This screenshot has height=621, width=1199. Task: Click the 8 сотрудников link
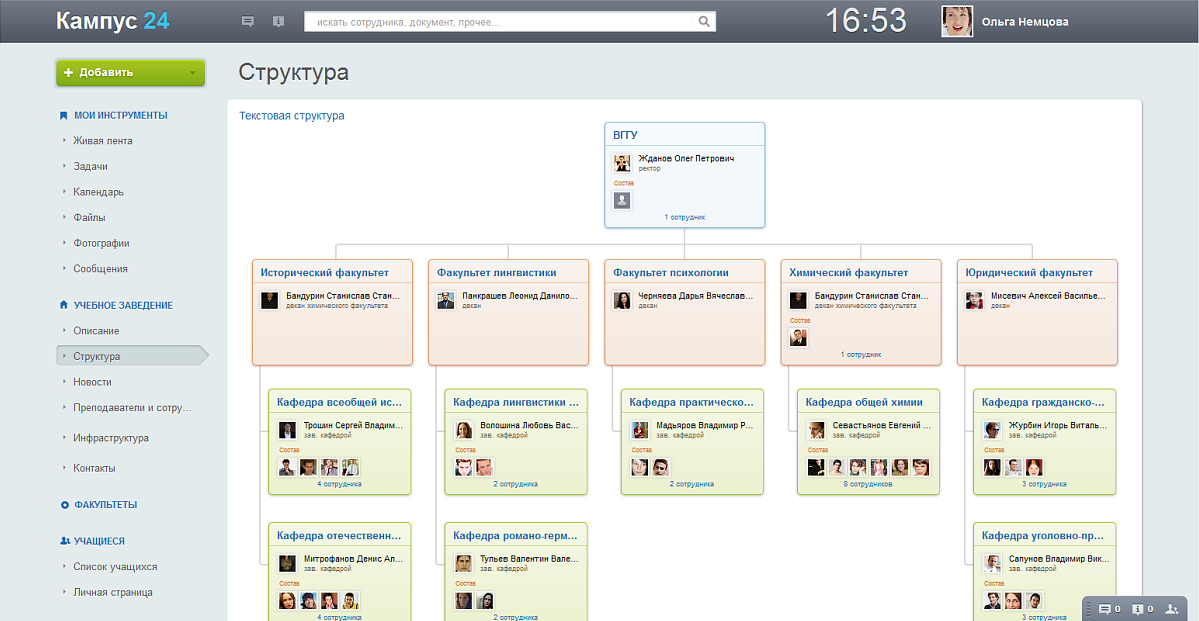pos(868,484)
